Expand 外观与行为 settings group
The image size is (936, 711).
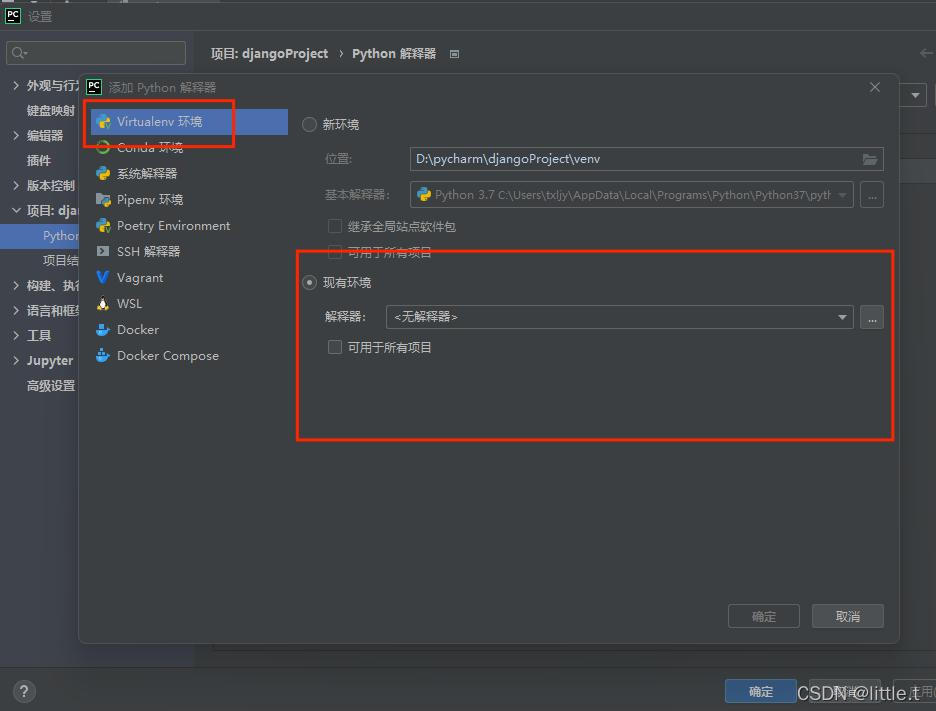coord(16,86)
